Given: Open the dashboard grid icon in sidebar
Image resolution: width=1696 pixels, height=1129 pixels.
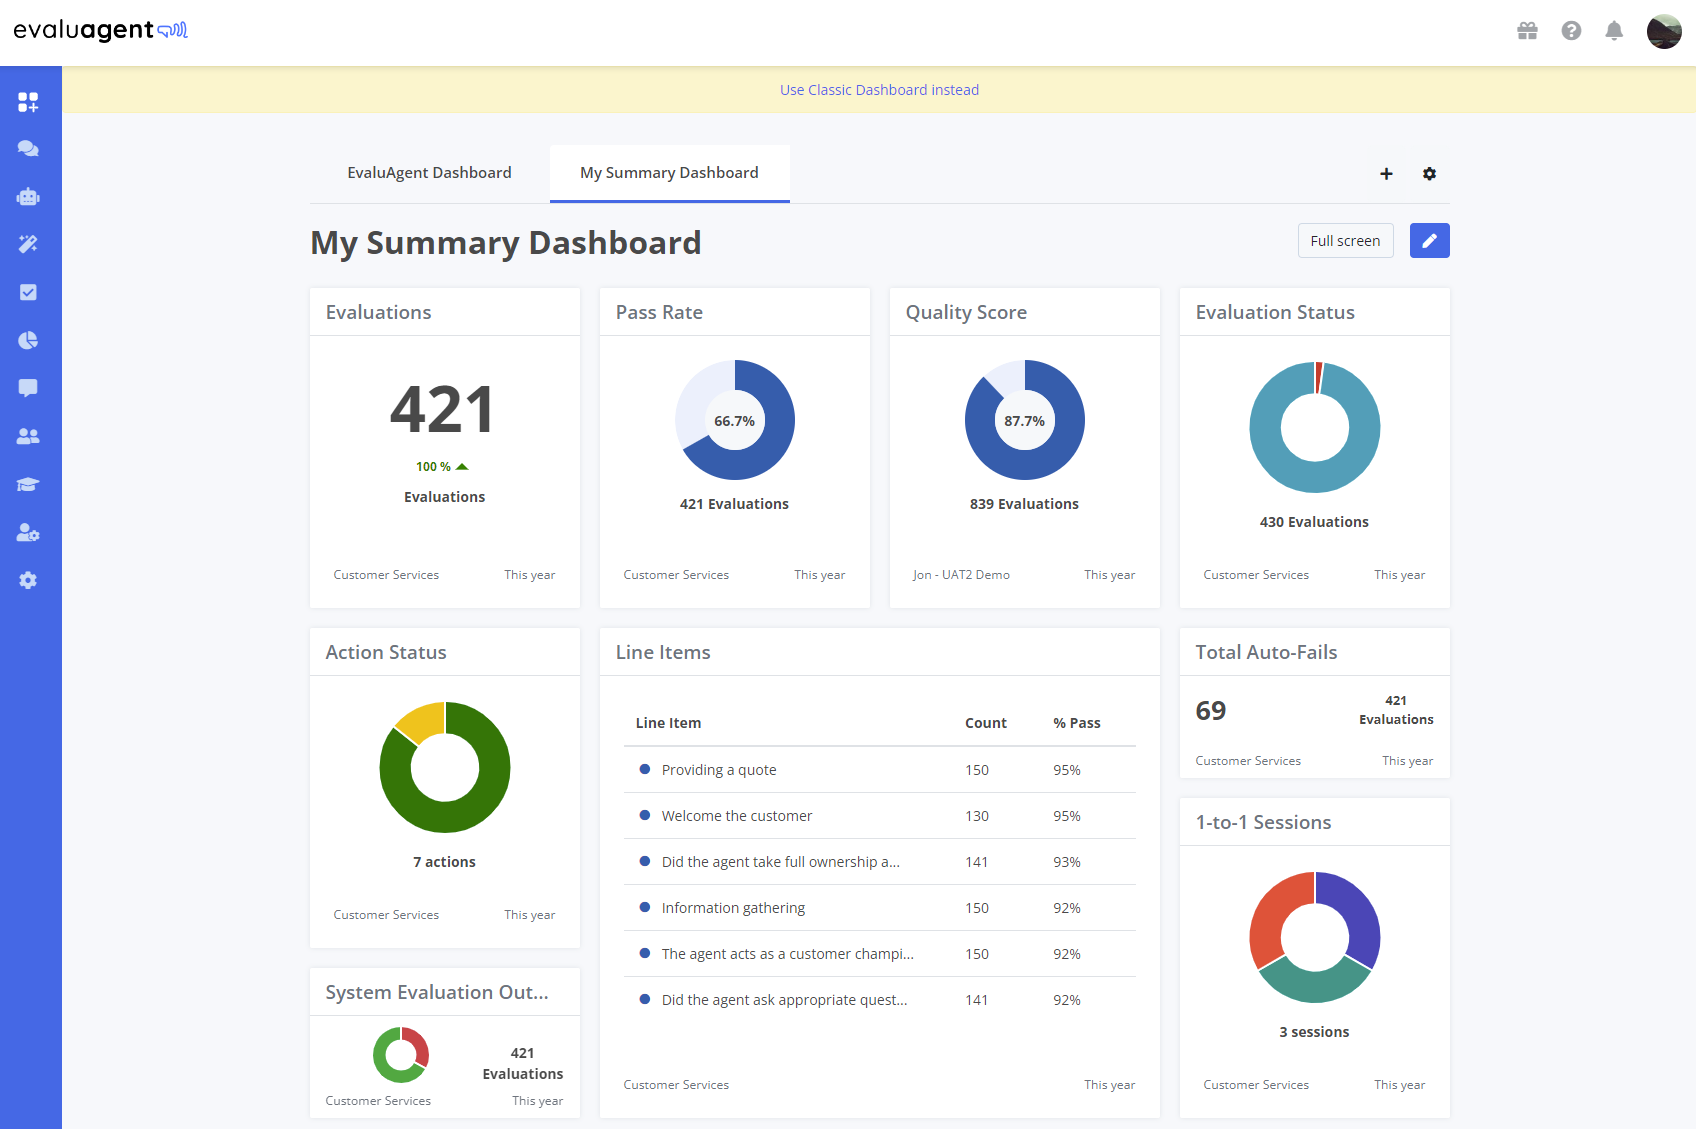Looking at the screenshot, I should click(x=28, y=101).
